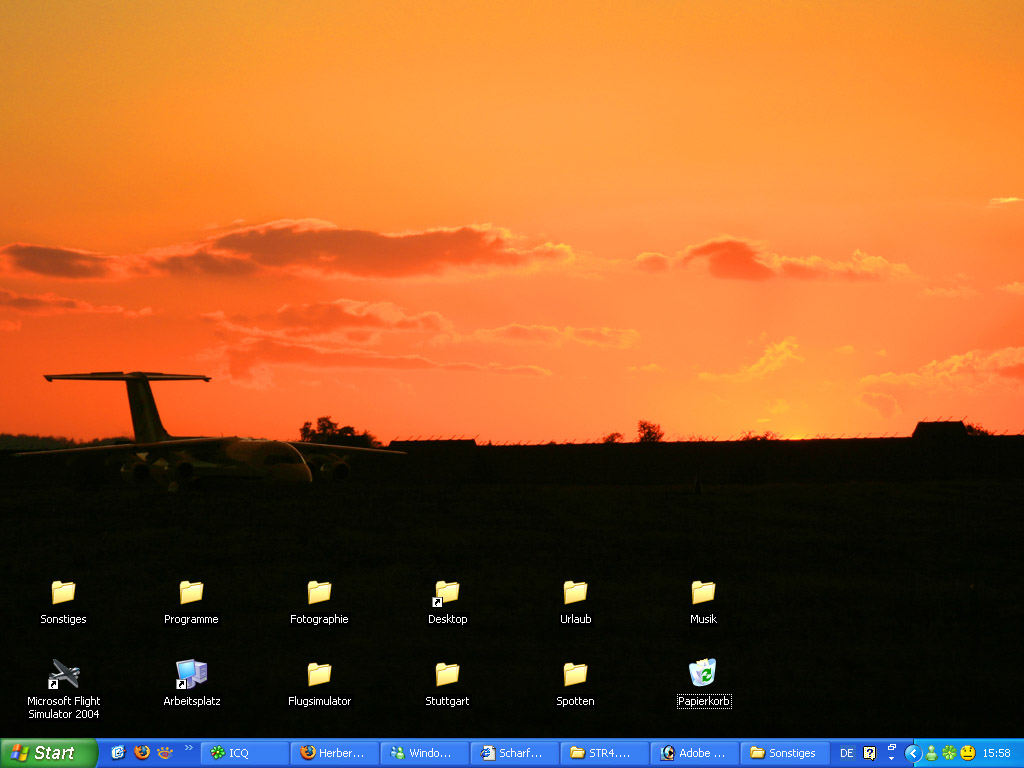The width and height of the screenshot is (1024, 768).
Task: Open the Papierkorb recycle bin
Action: [x=703, y=674]
